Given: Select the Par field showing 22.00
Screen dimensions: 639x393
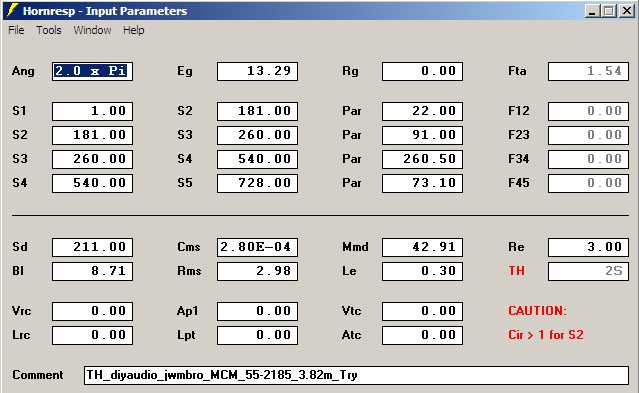Looking at the screenshot, I should point(423,111).
